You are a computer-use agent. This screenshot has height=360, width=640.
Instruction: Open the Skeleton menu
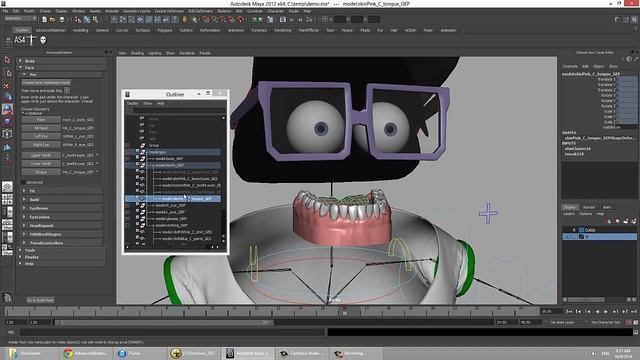click(224, 11)
